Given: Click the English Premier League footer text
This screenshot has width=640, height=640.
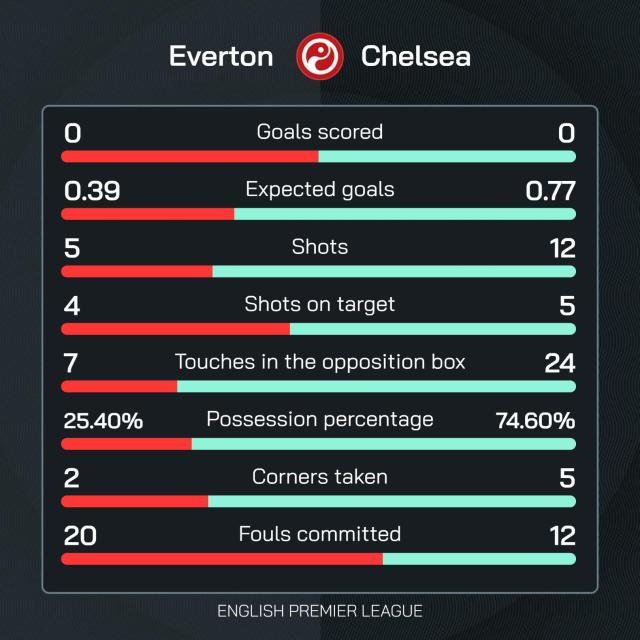Looking at the screenshot, I should point(320,610).
